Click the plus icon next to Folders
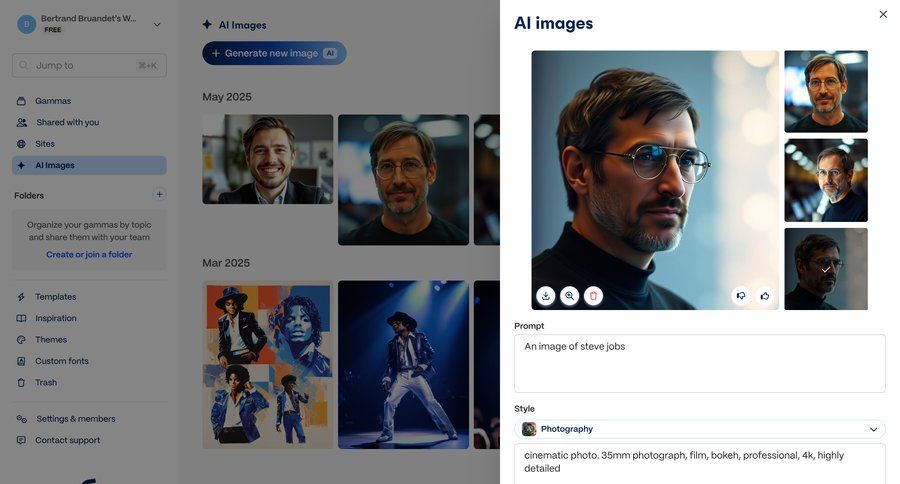Viewport: 900px width, 484px height. pyautogui.click(x=159, y=195)
